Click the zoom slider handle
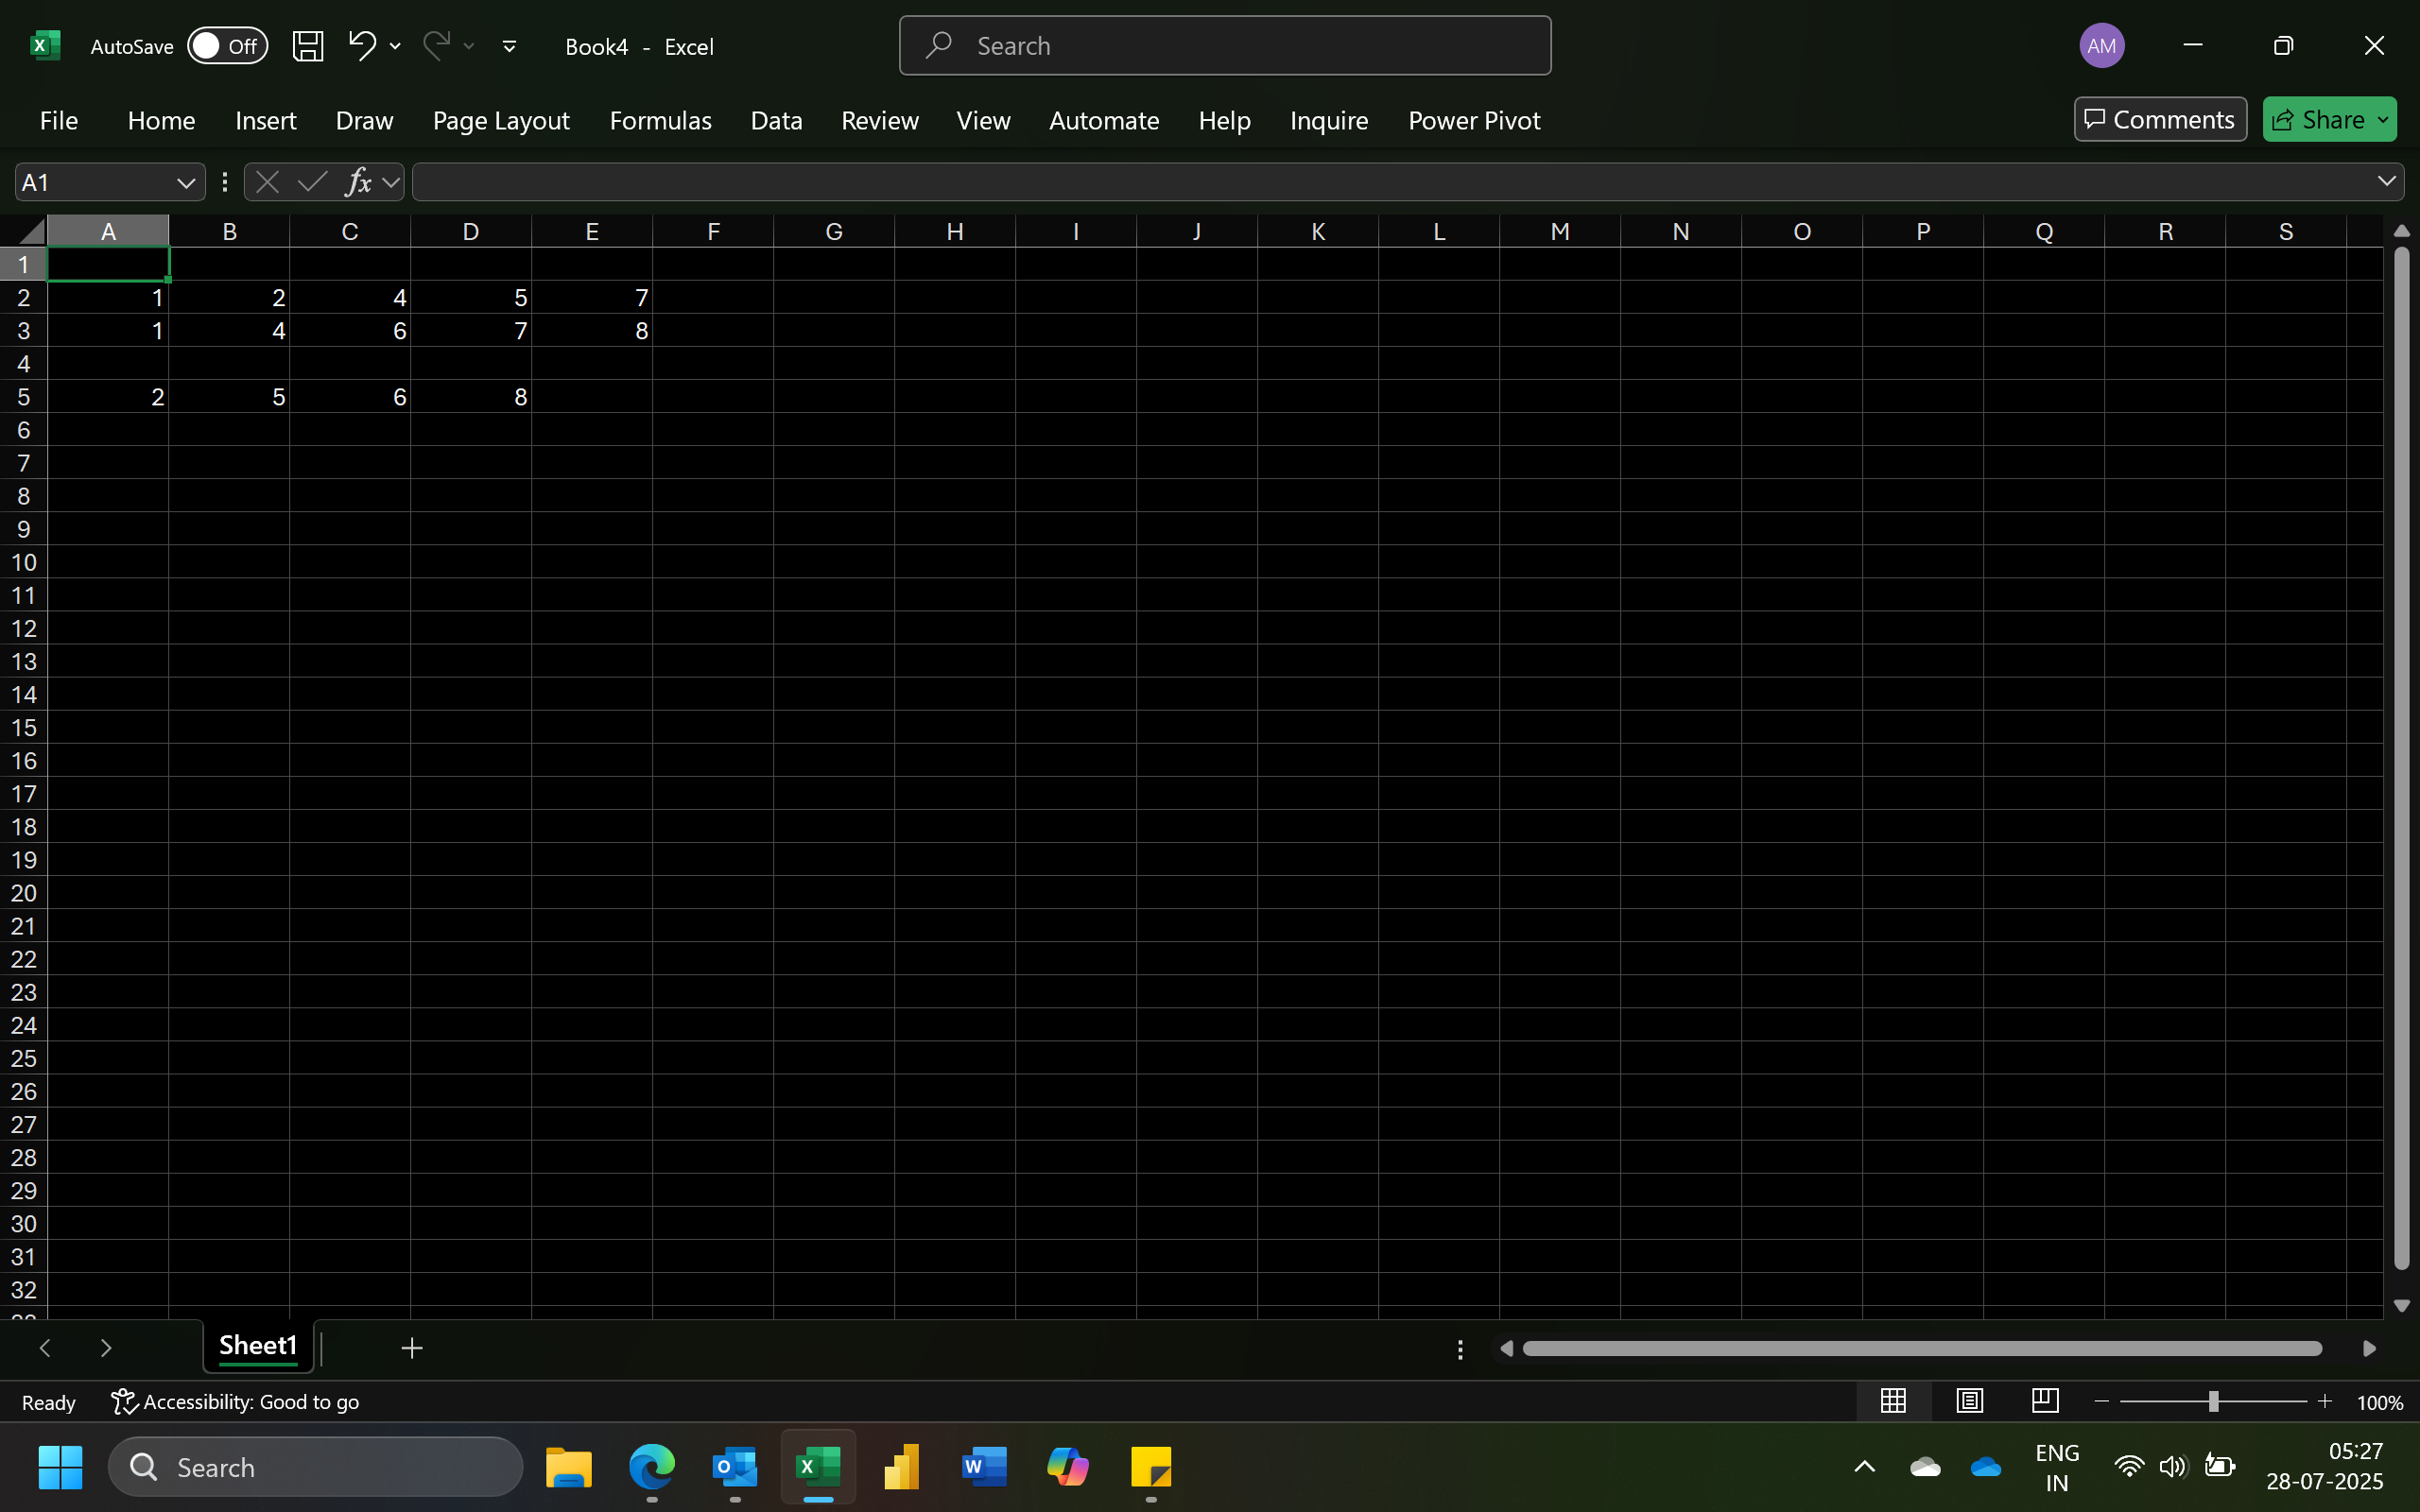The height and width of the screenshot is (1512, 2420). pos(2213,1402)
